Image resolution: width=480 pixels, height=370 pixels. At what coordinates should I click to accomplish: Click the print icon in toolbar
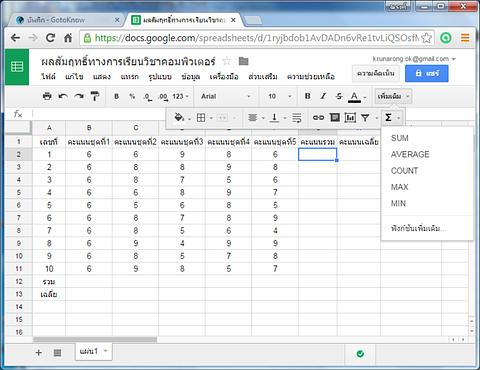click(47, 96)
